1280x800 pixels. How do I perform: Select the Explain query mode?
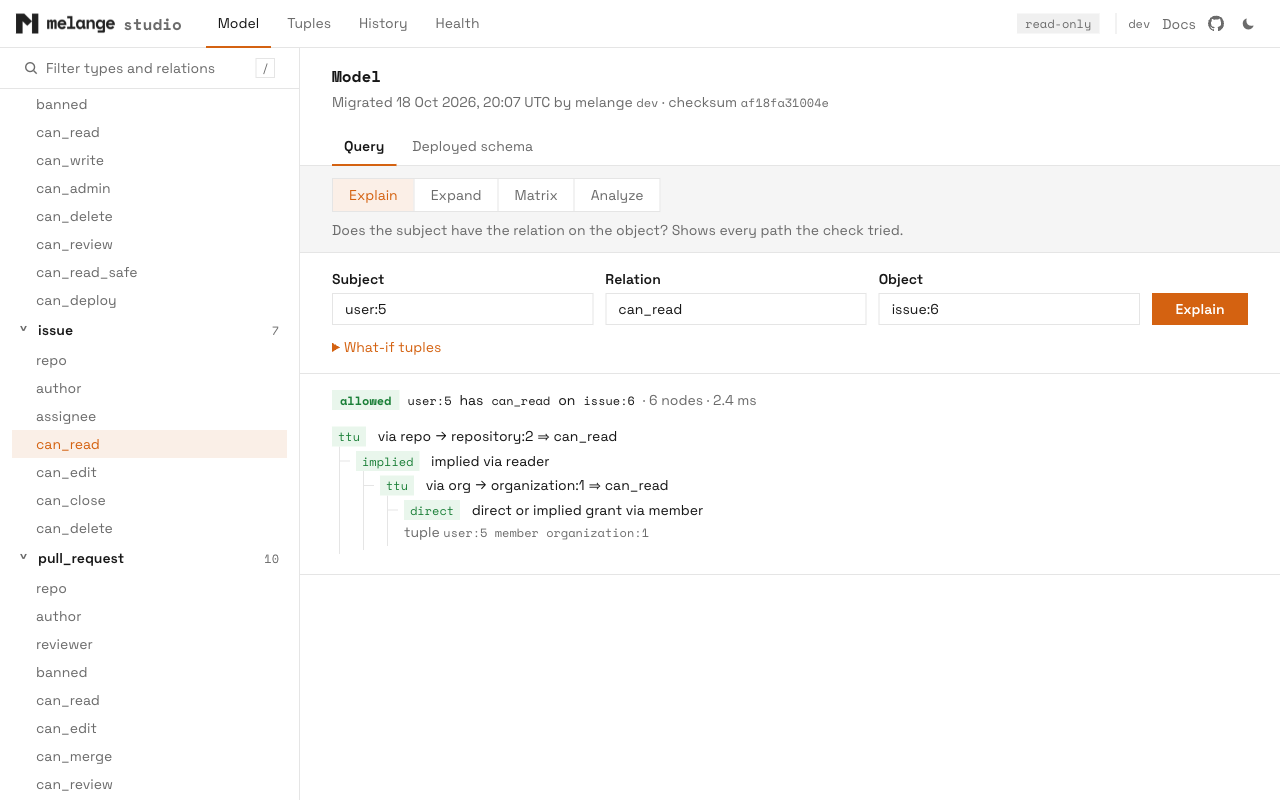click(373, 195)
